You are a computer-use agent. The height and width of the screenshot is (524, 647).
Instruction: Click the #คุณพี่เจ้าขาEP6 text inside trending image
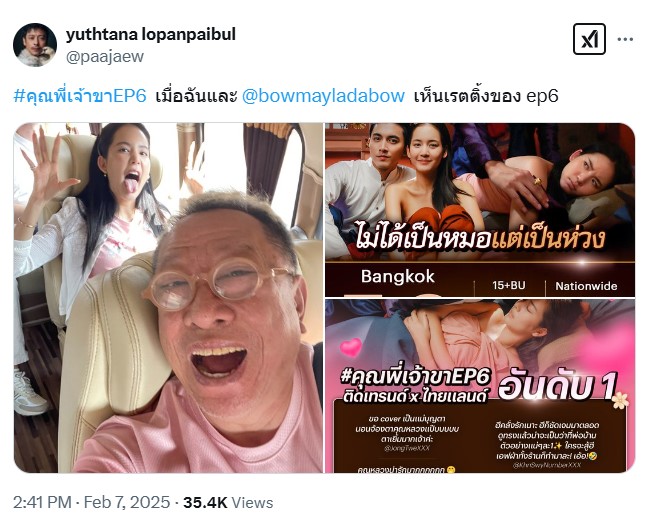point(416,376)
